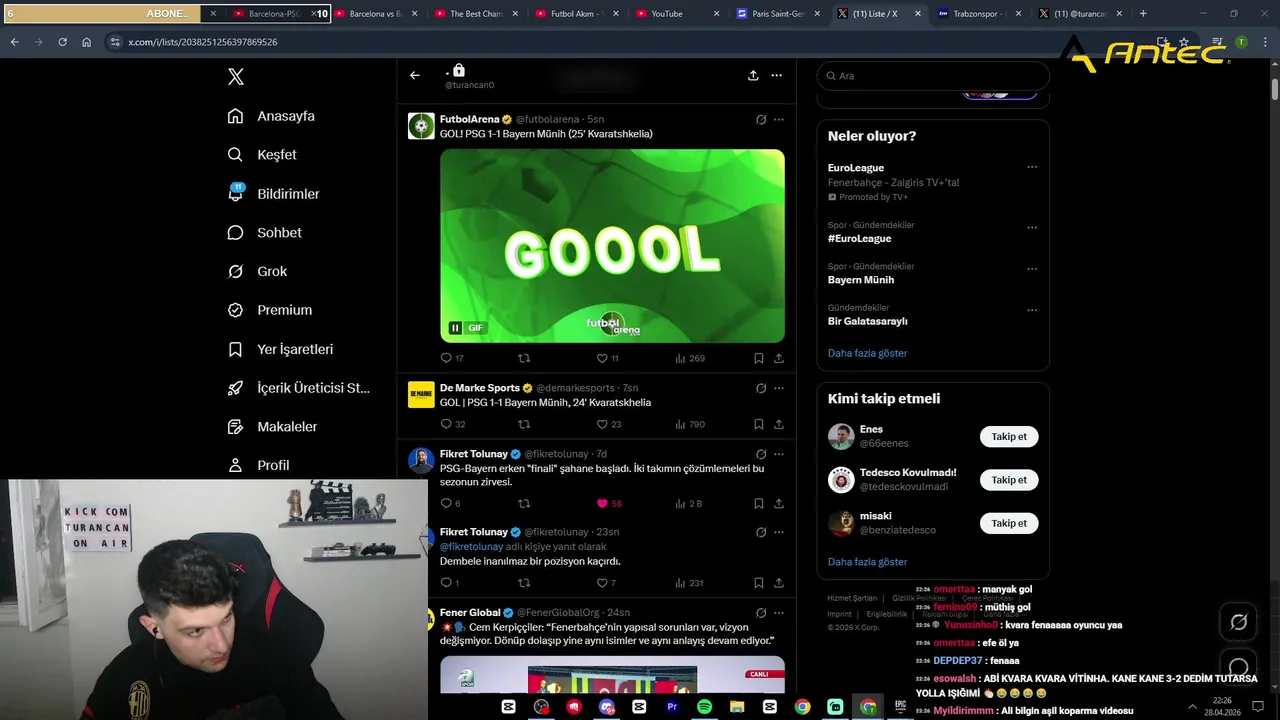This screenshot has width=1280, height=720.
Task: Open floating chat message button
Action: 1239,666
